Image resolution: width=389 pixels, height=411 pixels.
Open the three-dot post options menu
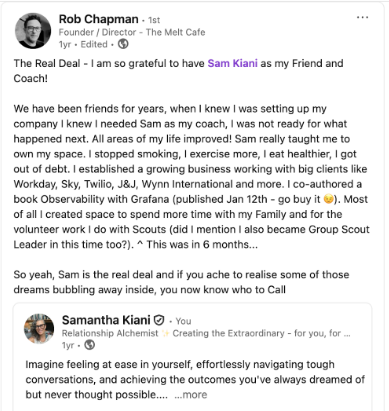(362, 17)
